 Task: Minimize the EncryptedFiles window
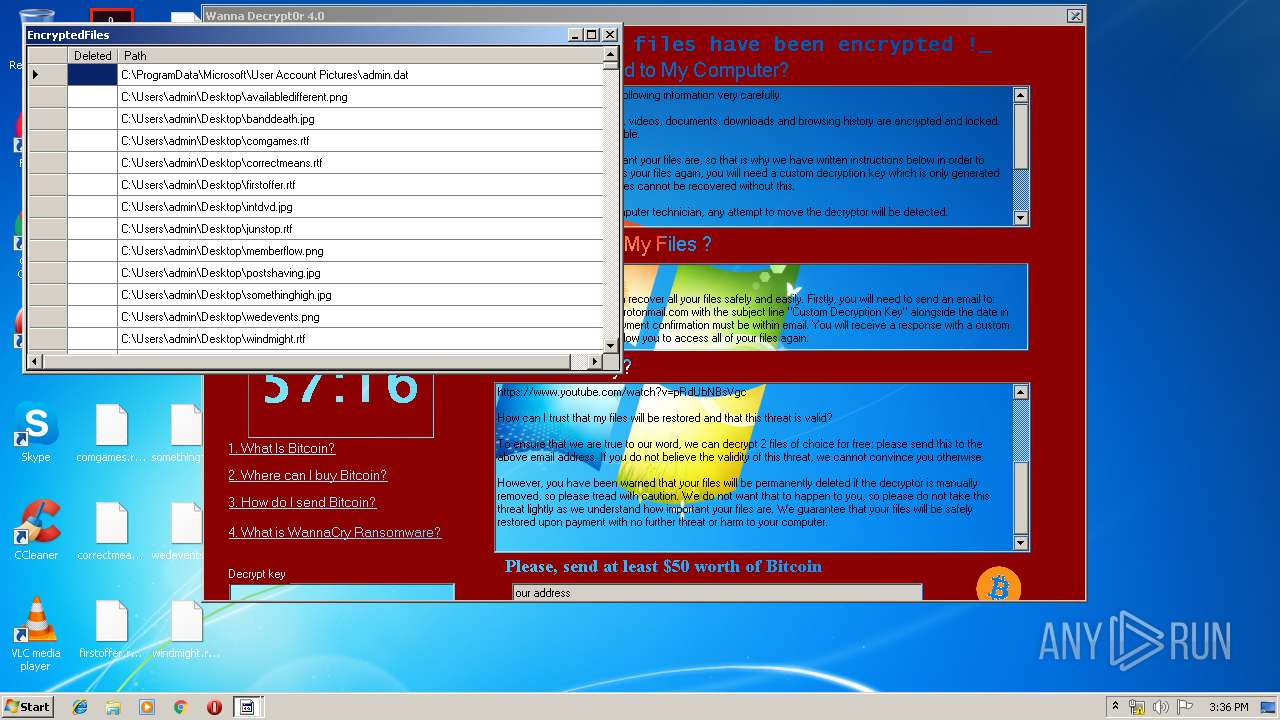coord(575,35)
